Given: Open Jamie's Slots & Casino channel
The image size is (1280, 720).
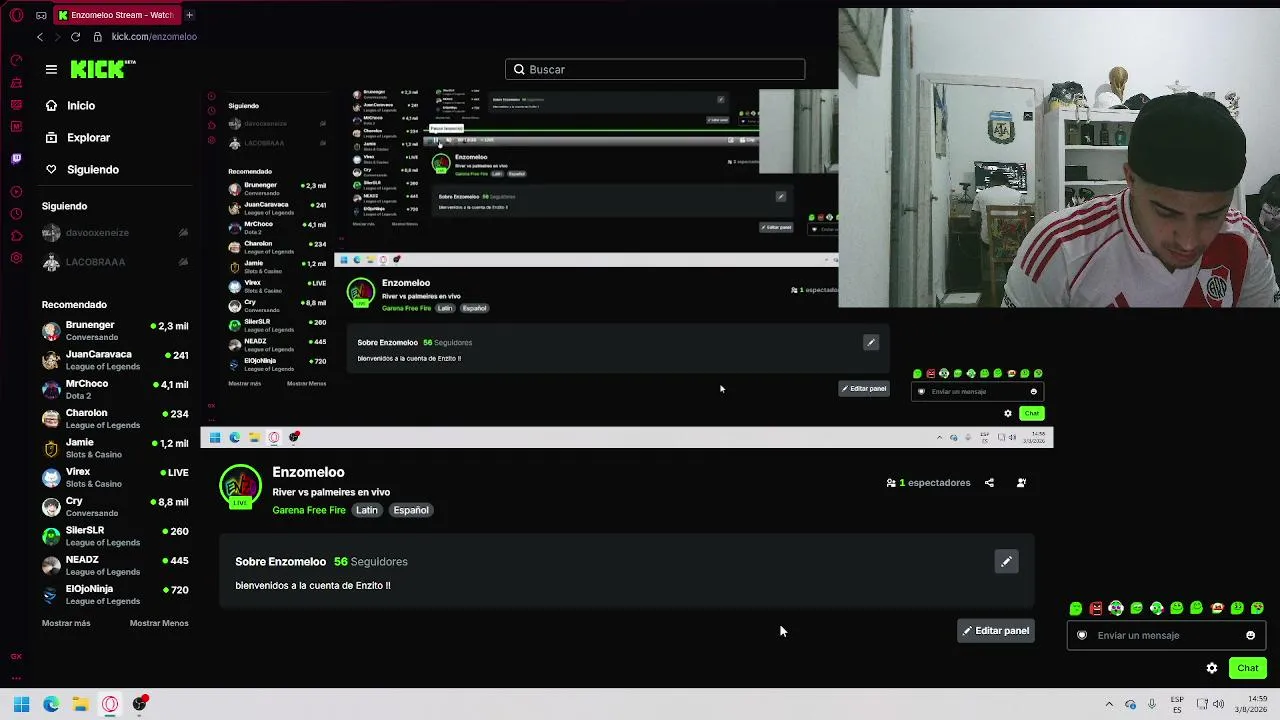Looking at the screenshot, I should pyautogui.click(x=115, y=448).
